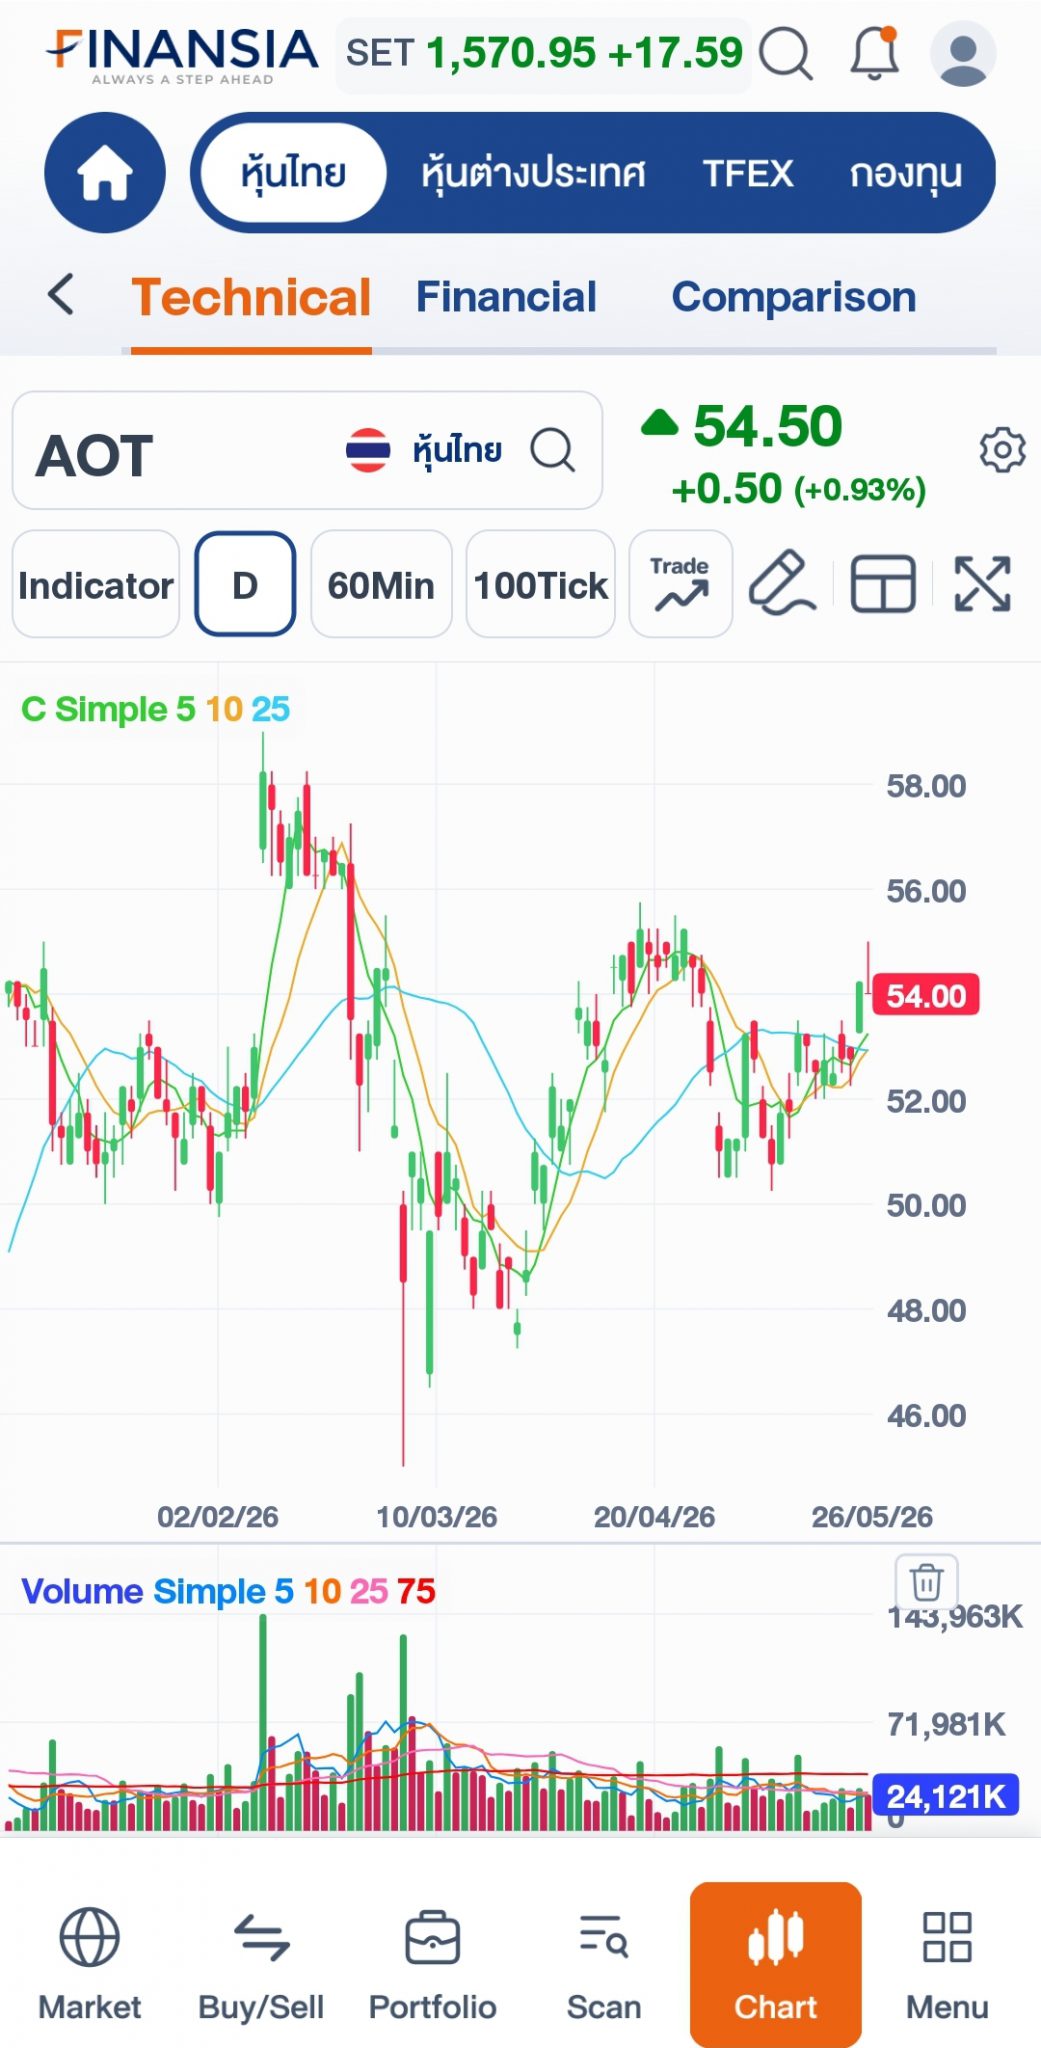1041x2048 pixels.
Task: Tap the search magnifier icon in header
Action: 785,53
